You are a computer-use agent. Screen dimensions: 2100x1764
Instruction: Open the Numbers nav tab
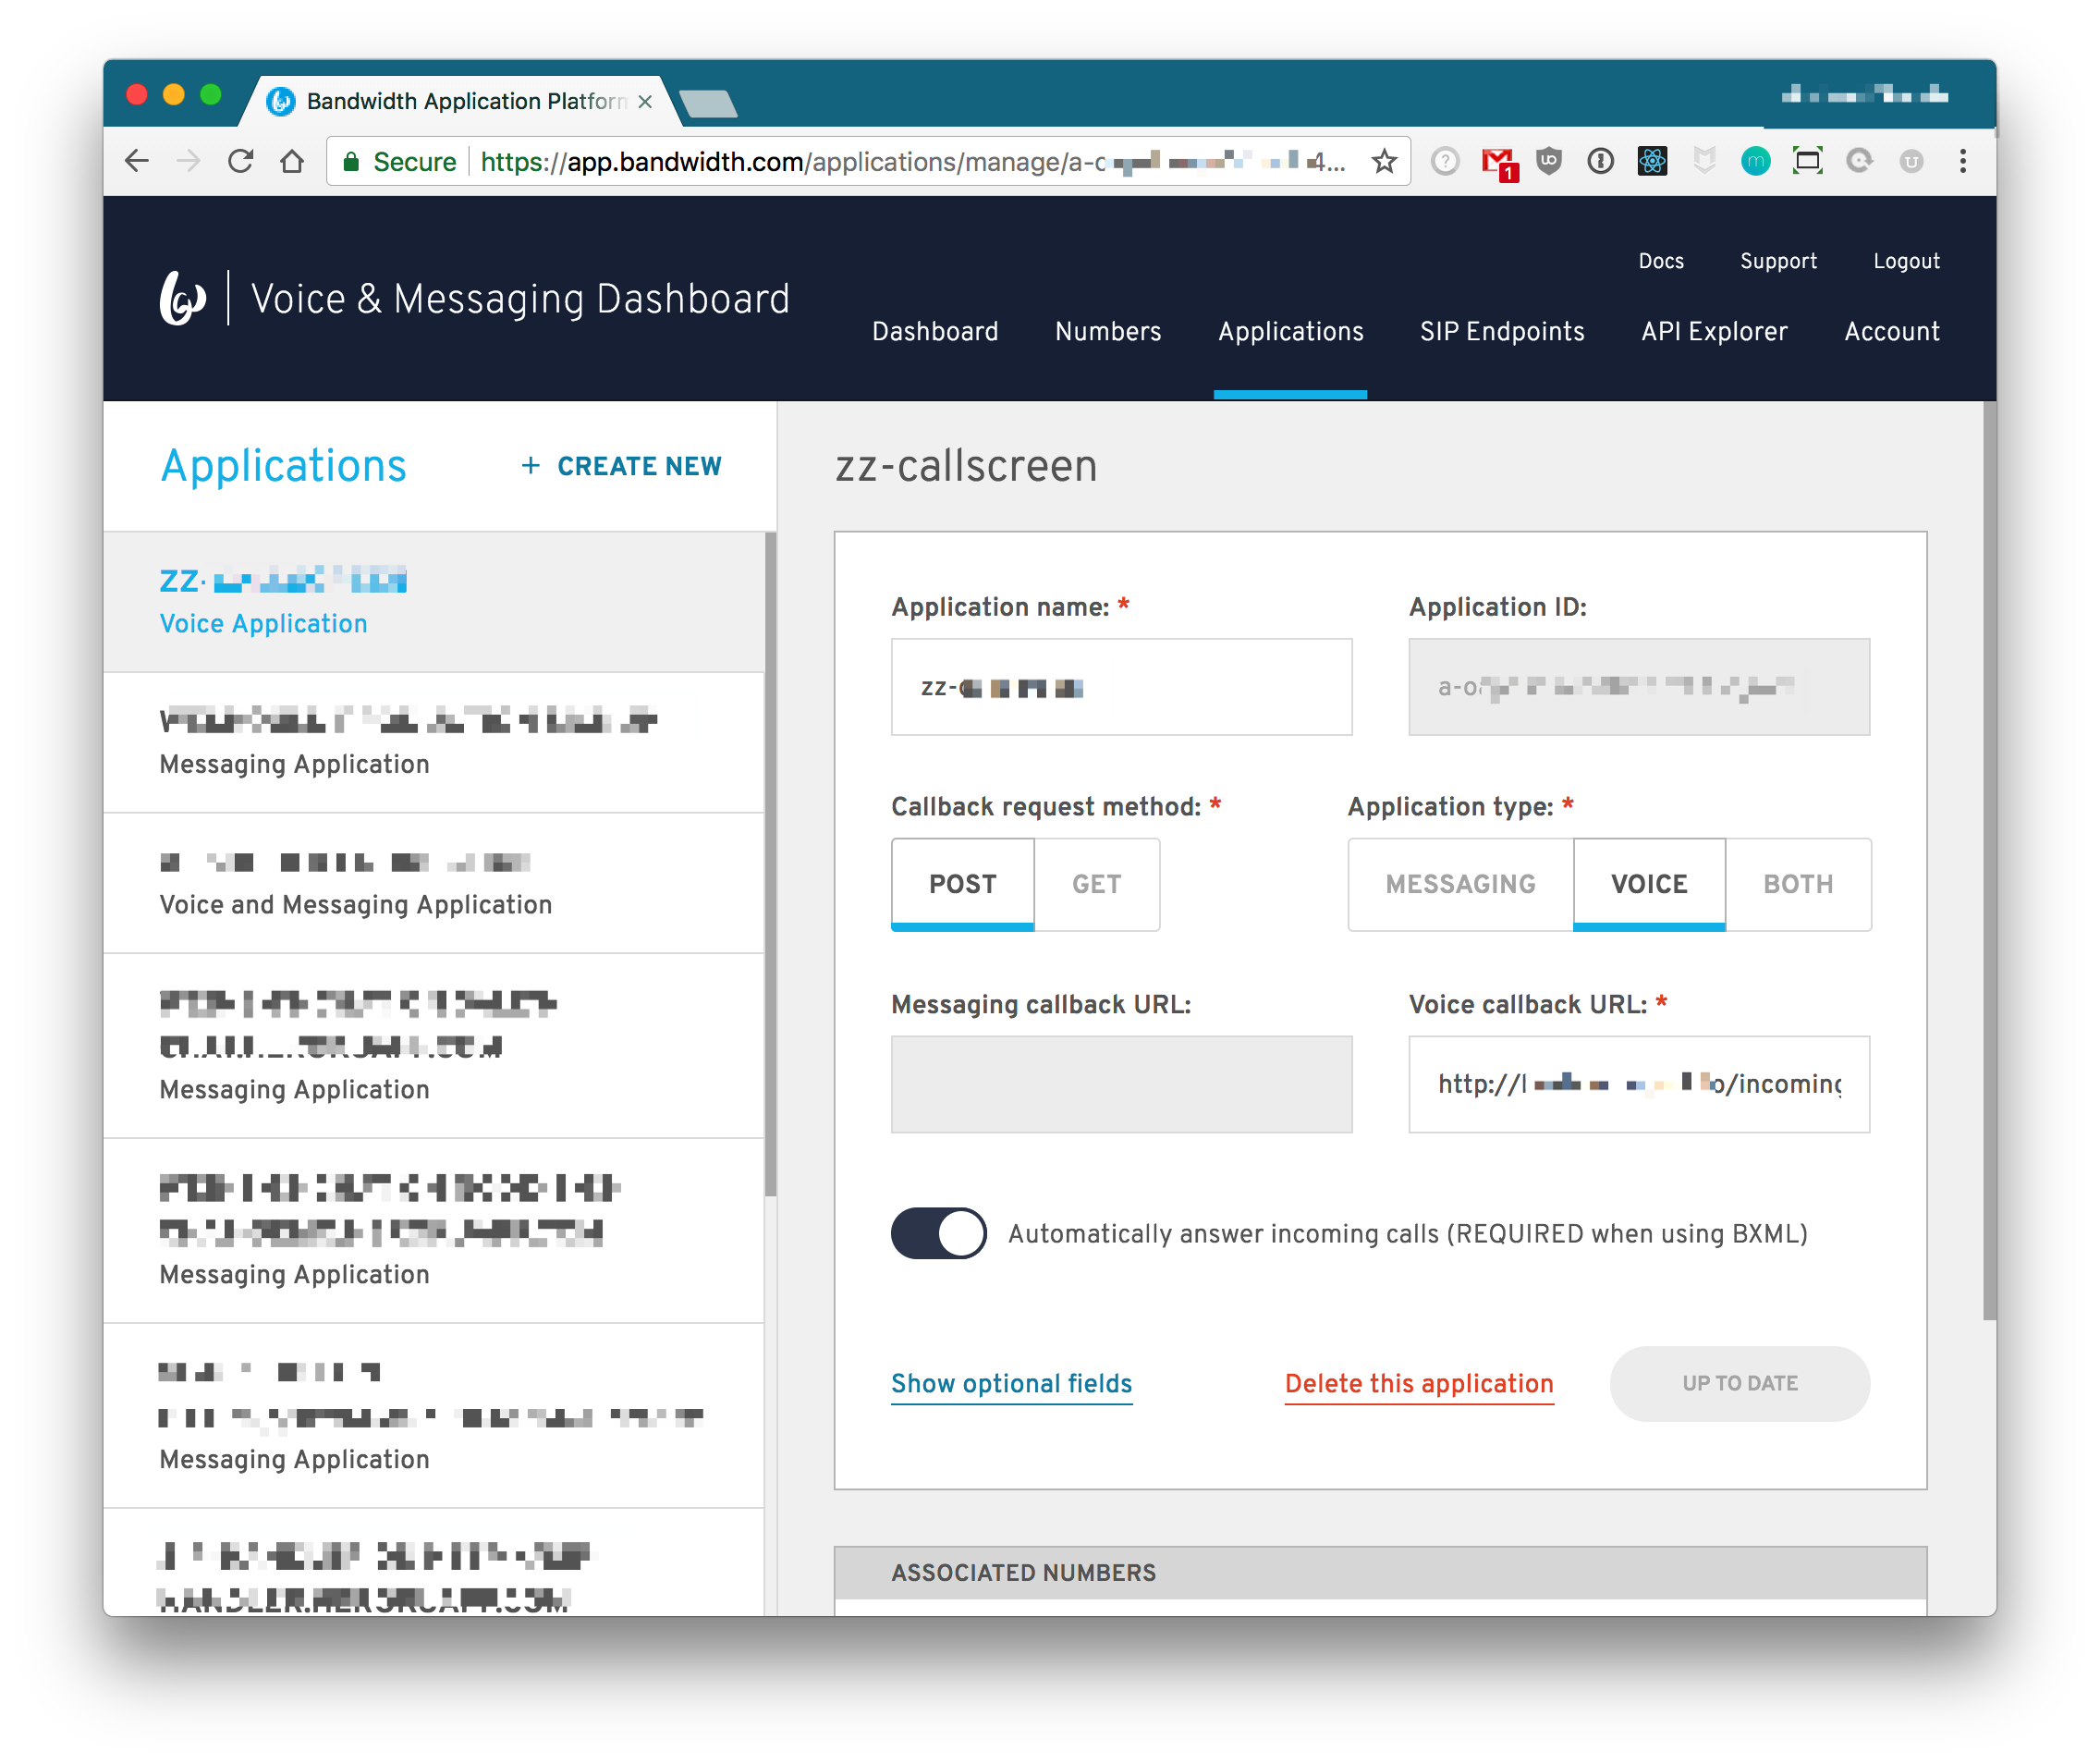[1108, 331]
